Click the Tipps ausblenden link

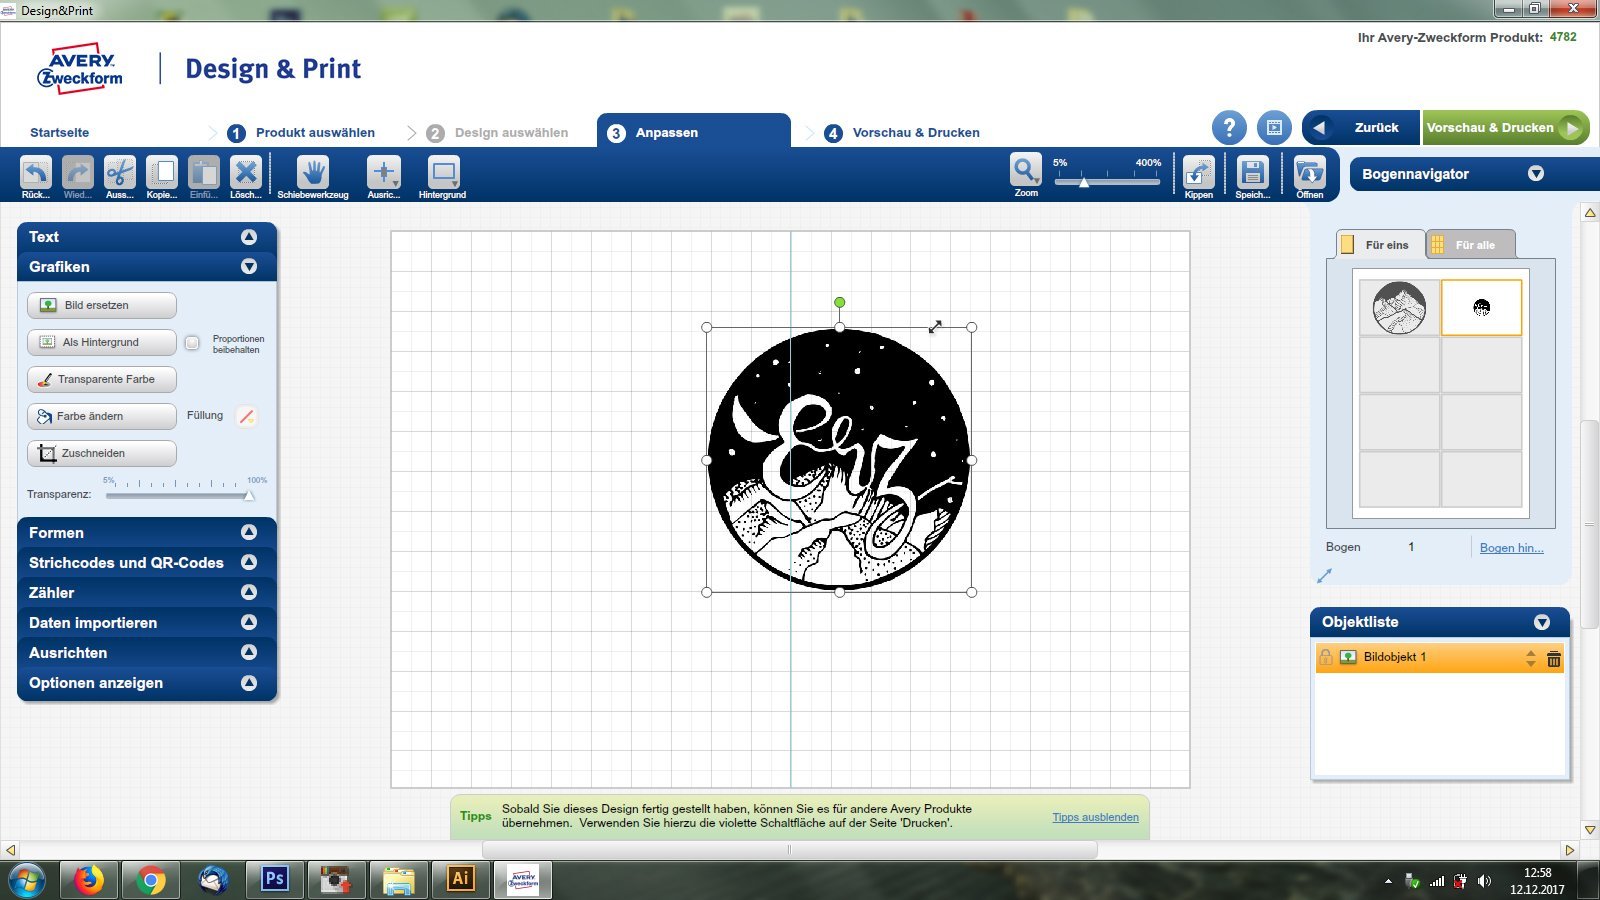[1095, 817]
